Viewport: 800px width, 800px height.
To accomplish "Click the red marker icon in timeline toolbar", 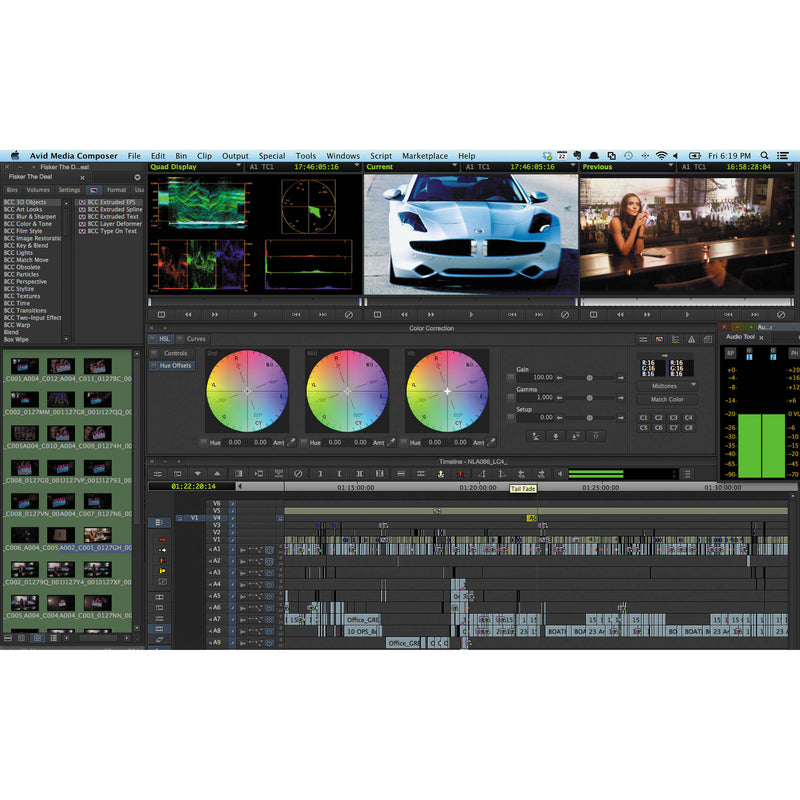I will (460, 474).
